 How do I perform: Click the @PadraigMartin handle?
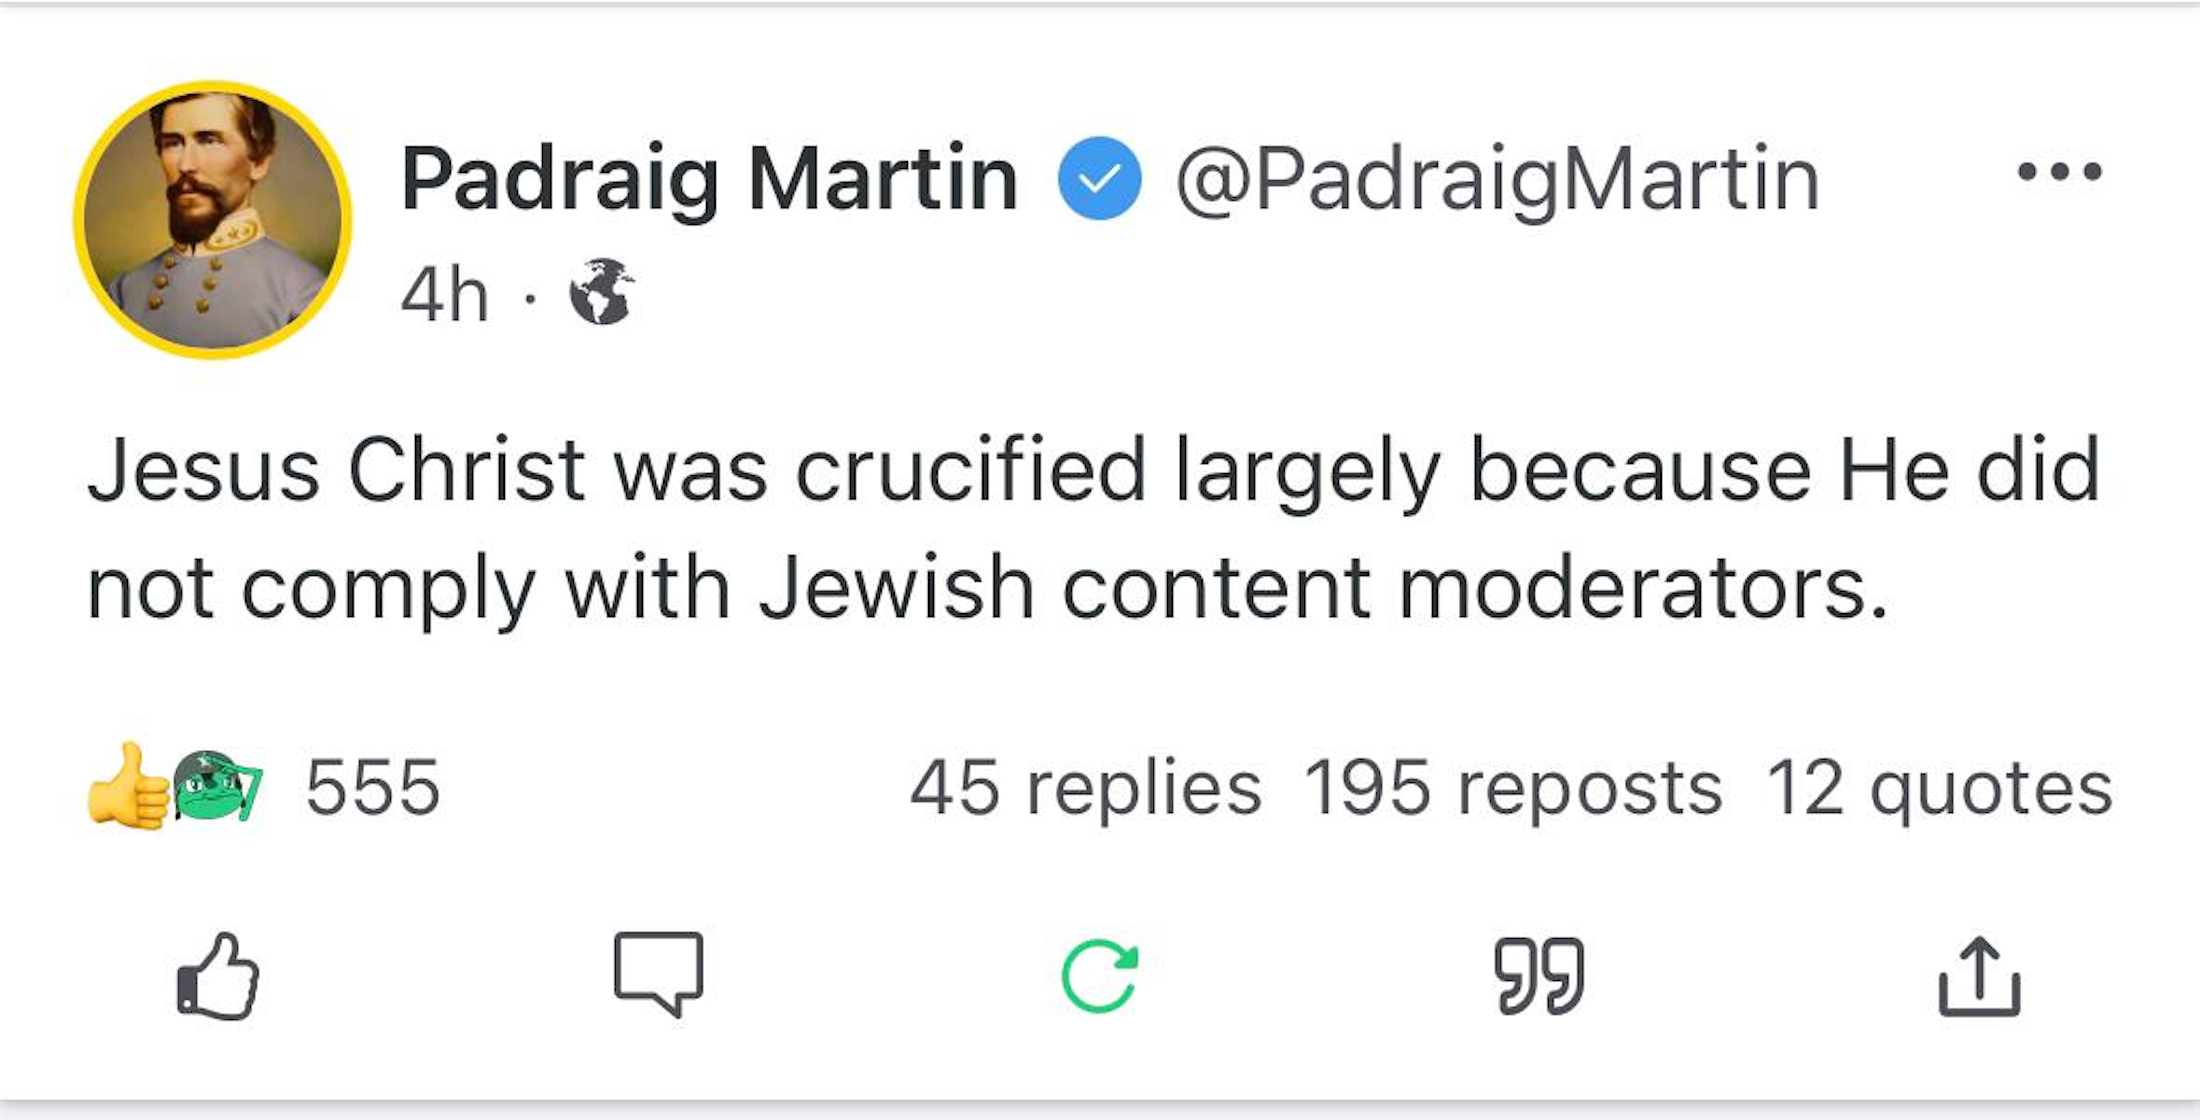1497,180
